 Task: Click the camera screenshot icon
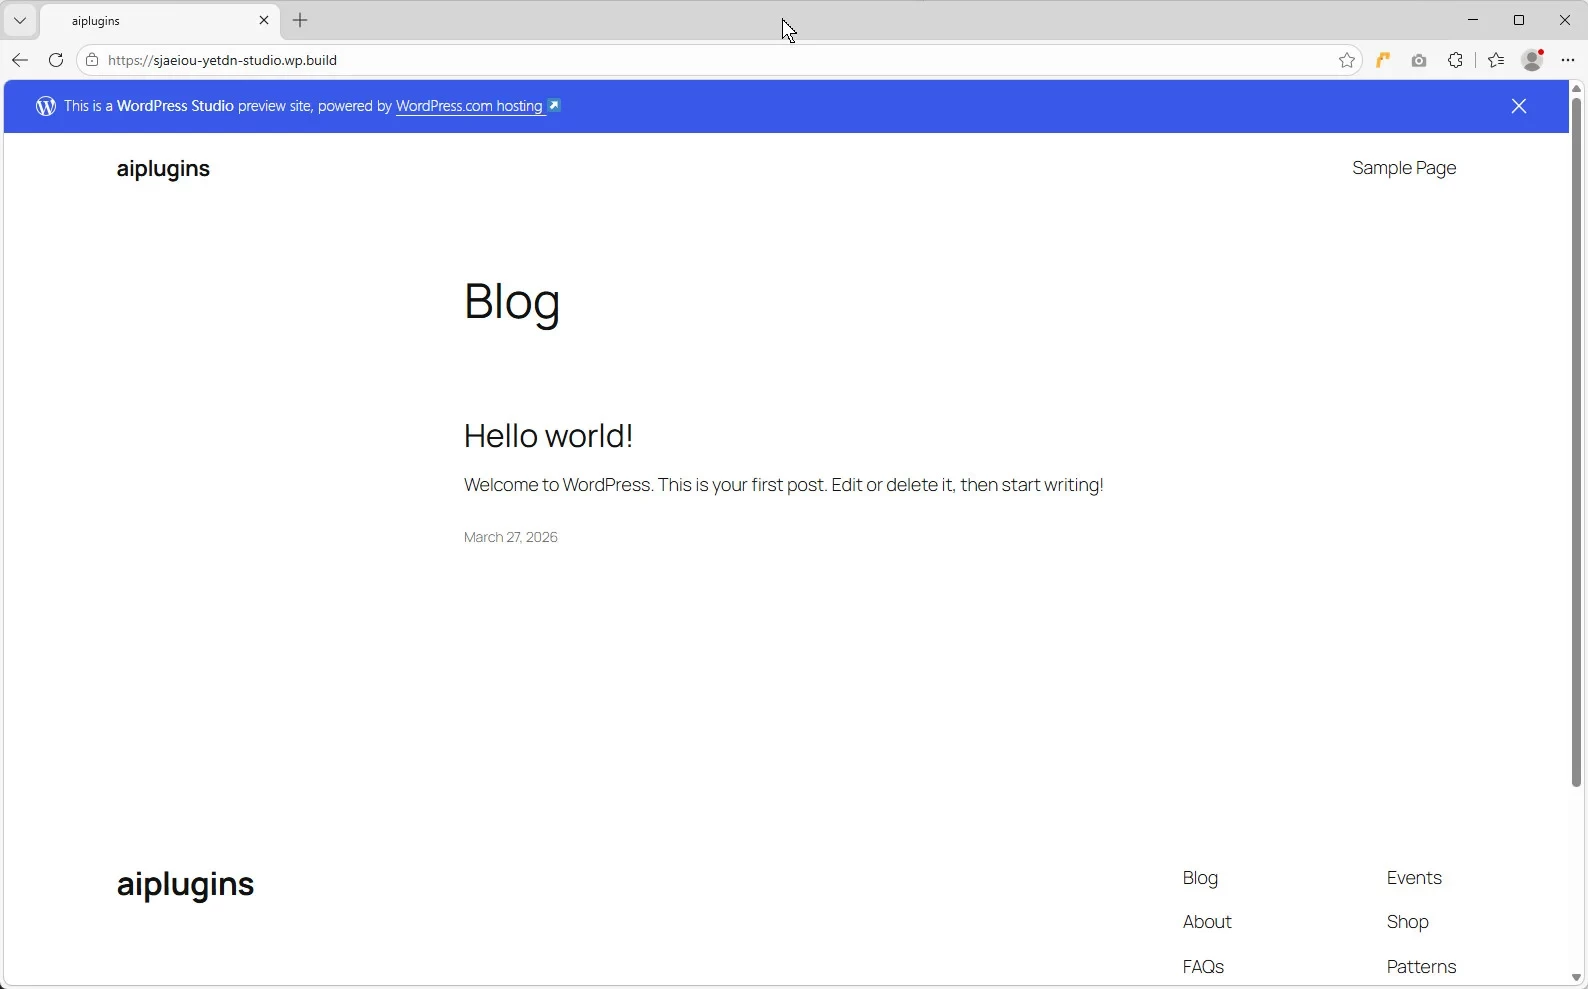tap(1419, 60)
